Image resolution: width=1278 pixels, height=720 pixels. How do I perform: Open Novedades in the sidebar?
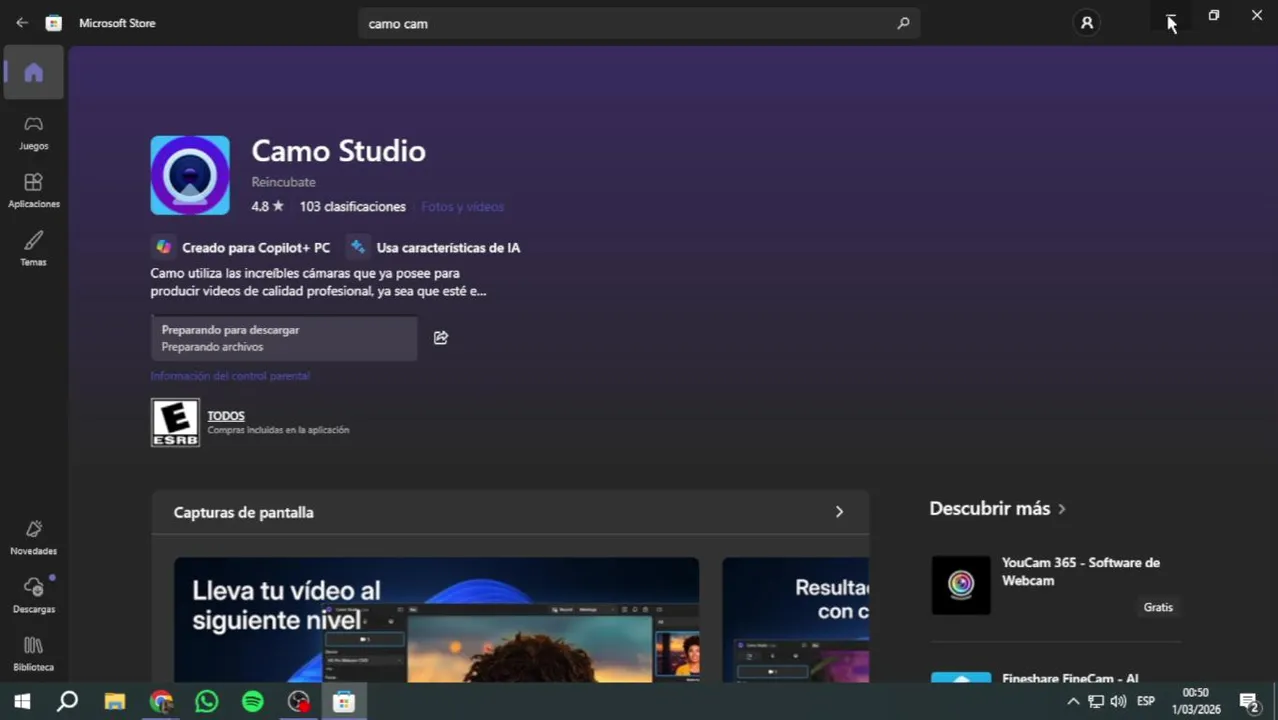(34, 537)
